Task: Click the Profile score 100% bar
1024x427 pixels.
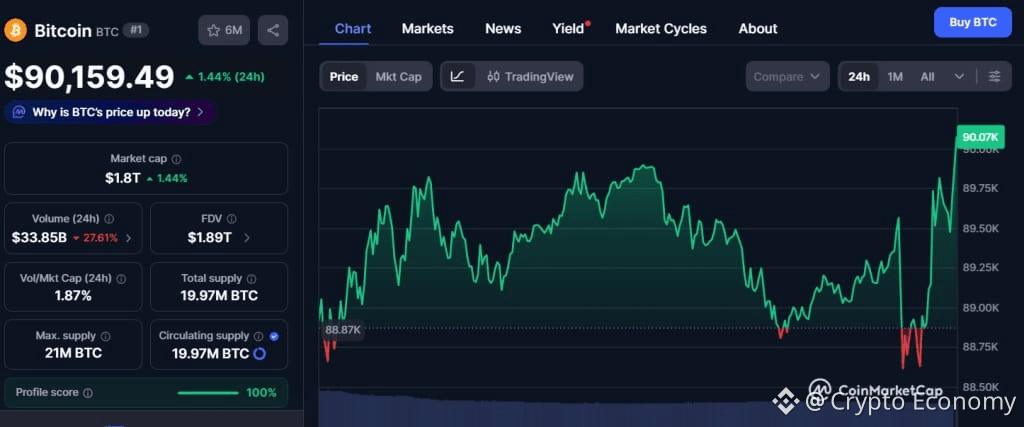Action: point(208,393)
